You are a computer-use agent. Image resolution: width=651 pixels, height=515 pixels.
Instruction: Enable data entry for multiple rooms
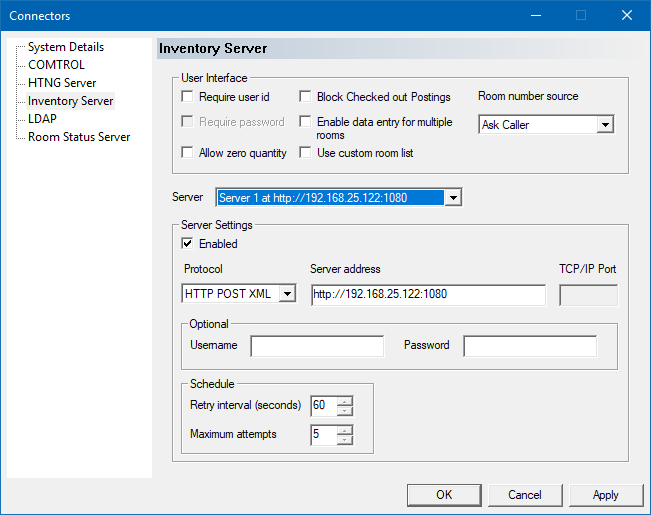click(306, 122)
